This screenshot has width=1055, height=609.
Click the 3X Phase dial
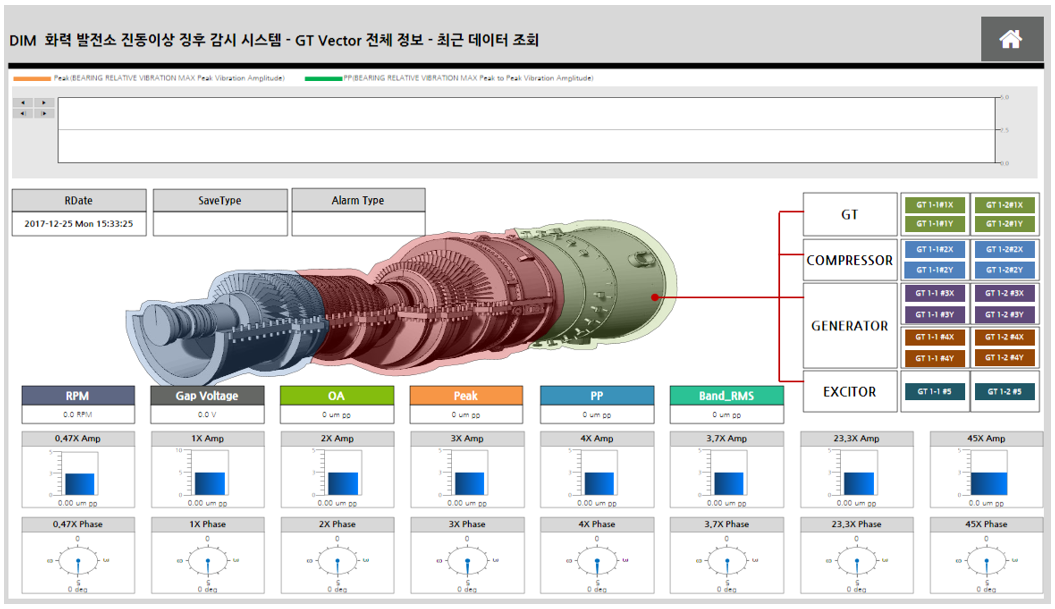click(x=467, y=561)
